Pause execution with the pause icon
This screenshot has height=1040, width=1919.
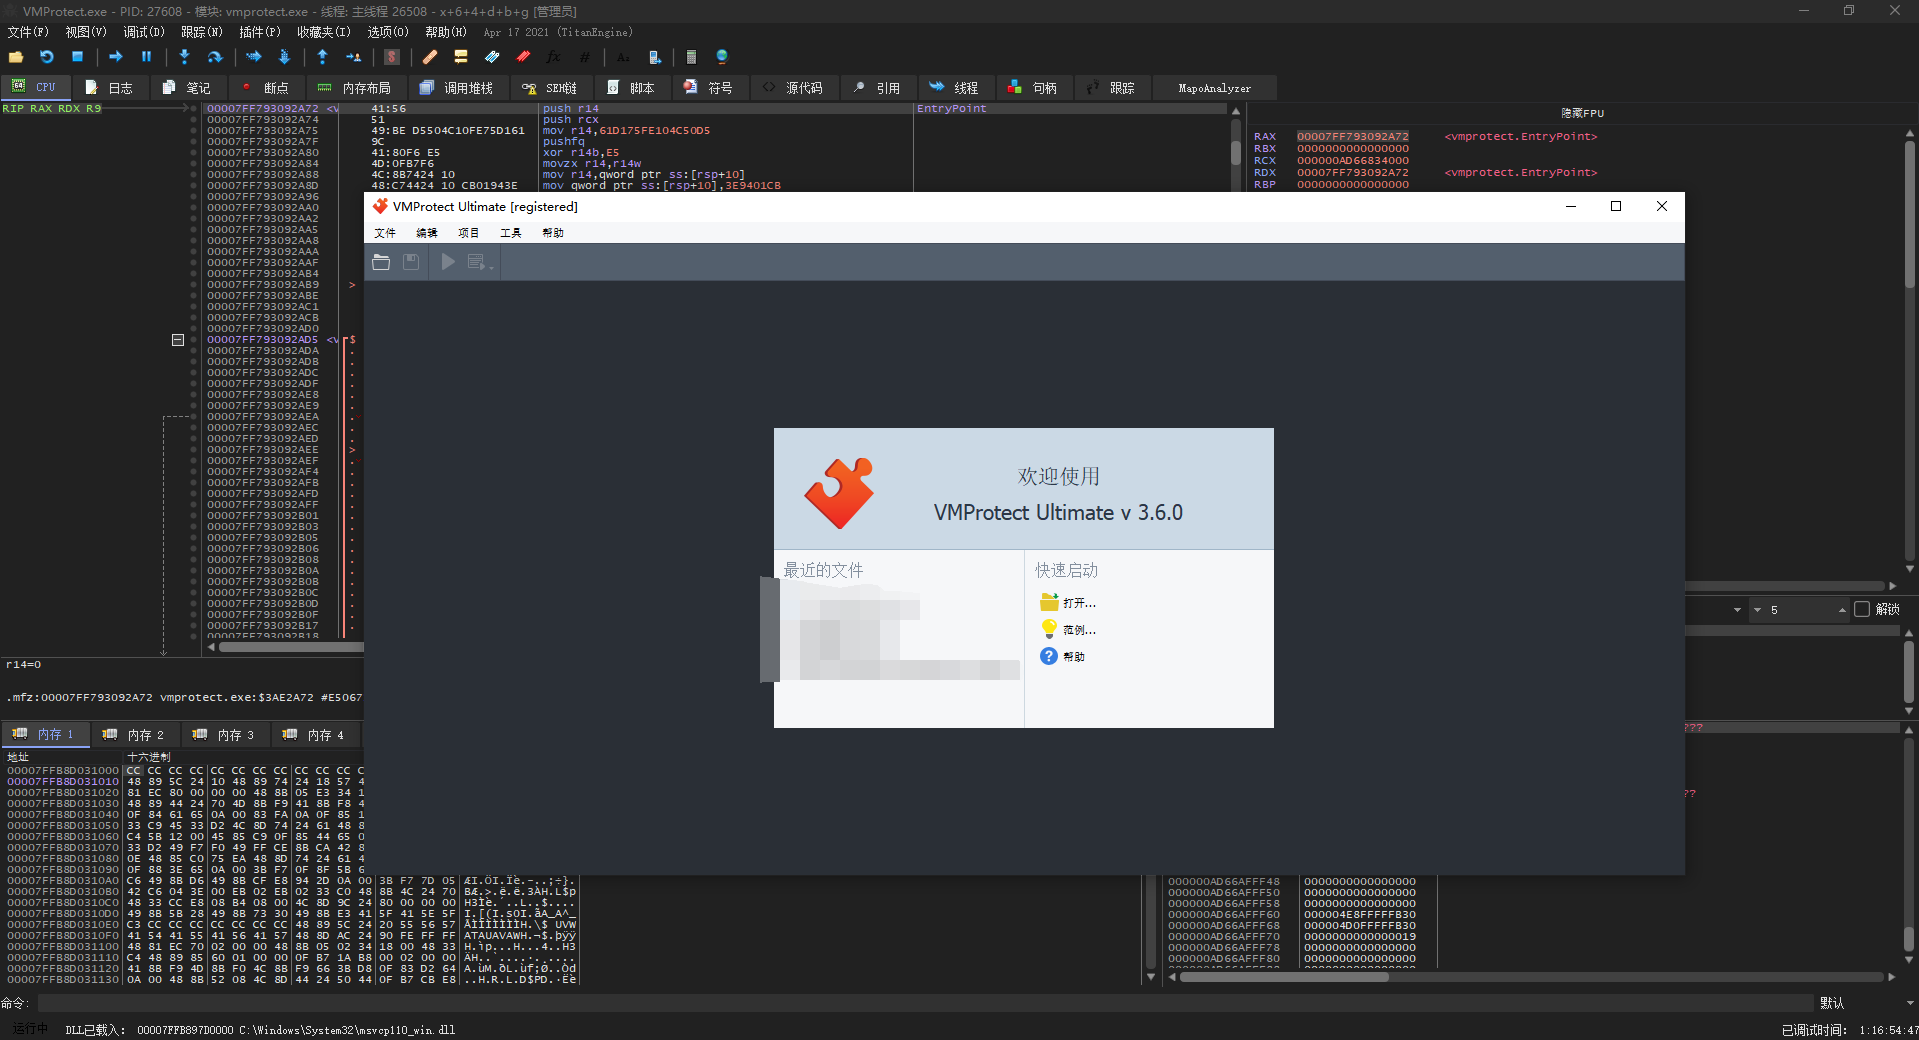coord(146,57)
